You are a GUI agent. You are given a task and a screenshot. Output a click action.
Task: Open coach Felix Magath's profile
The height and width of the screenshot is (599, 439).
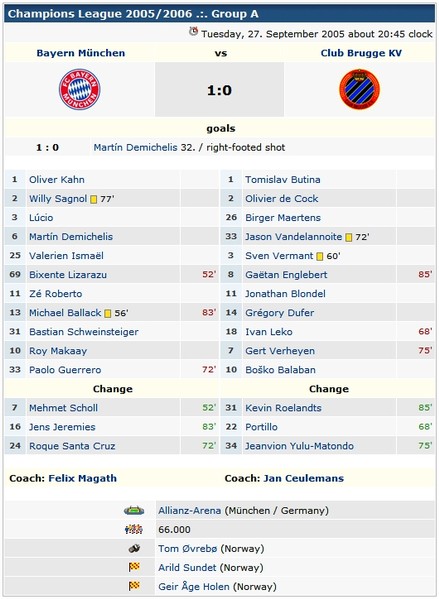(x=83, y=478)
